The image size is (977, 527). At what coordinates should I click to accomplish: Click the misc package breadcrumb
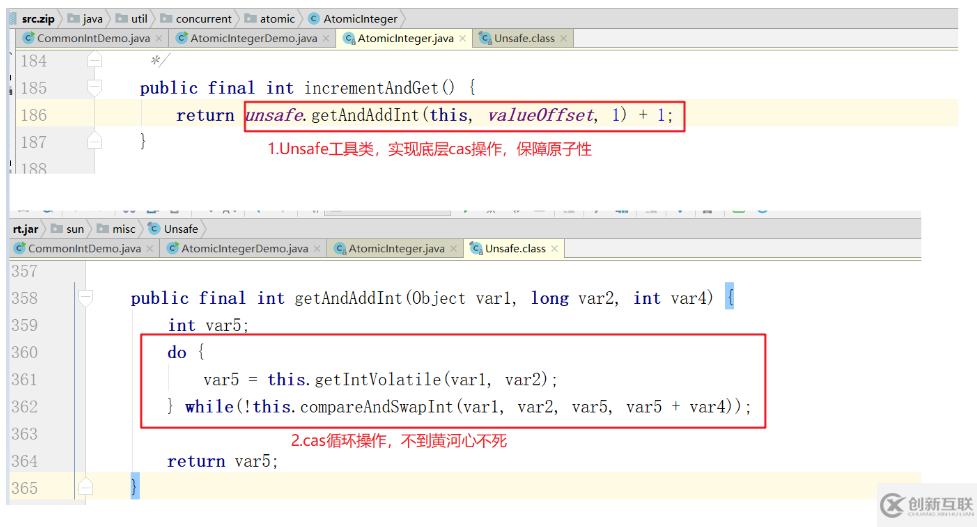[x=117, y=229]
